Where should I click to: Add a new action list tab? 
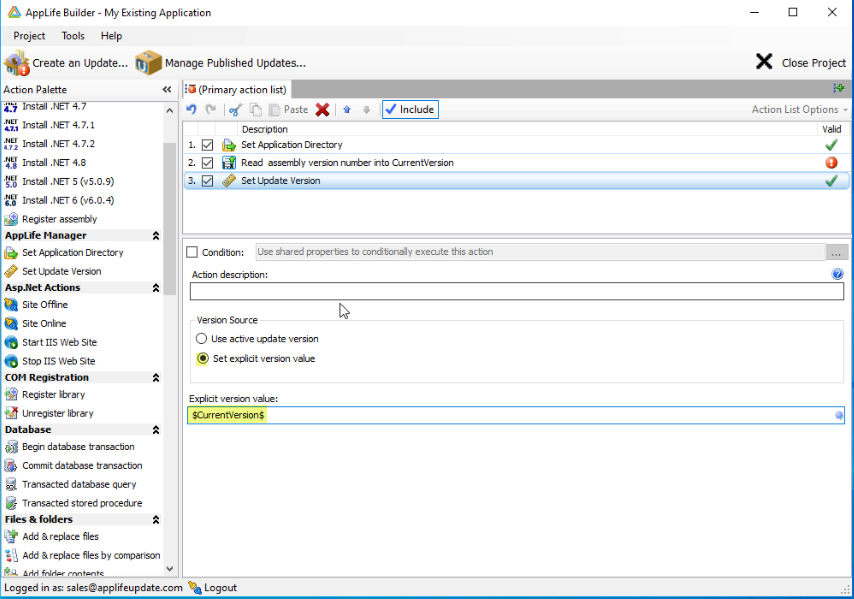838,88
